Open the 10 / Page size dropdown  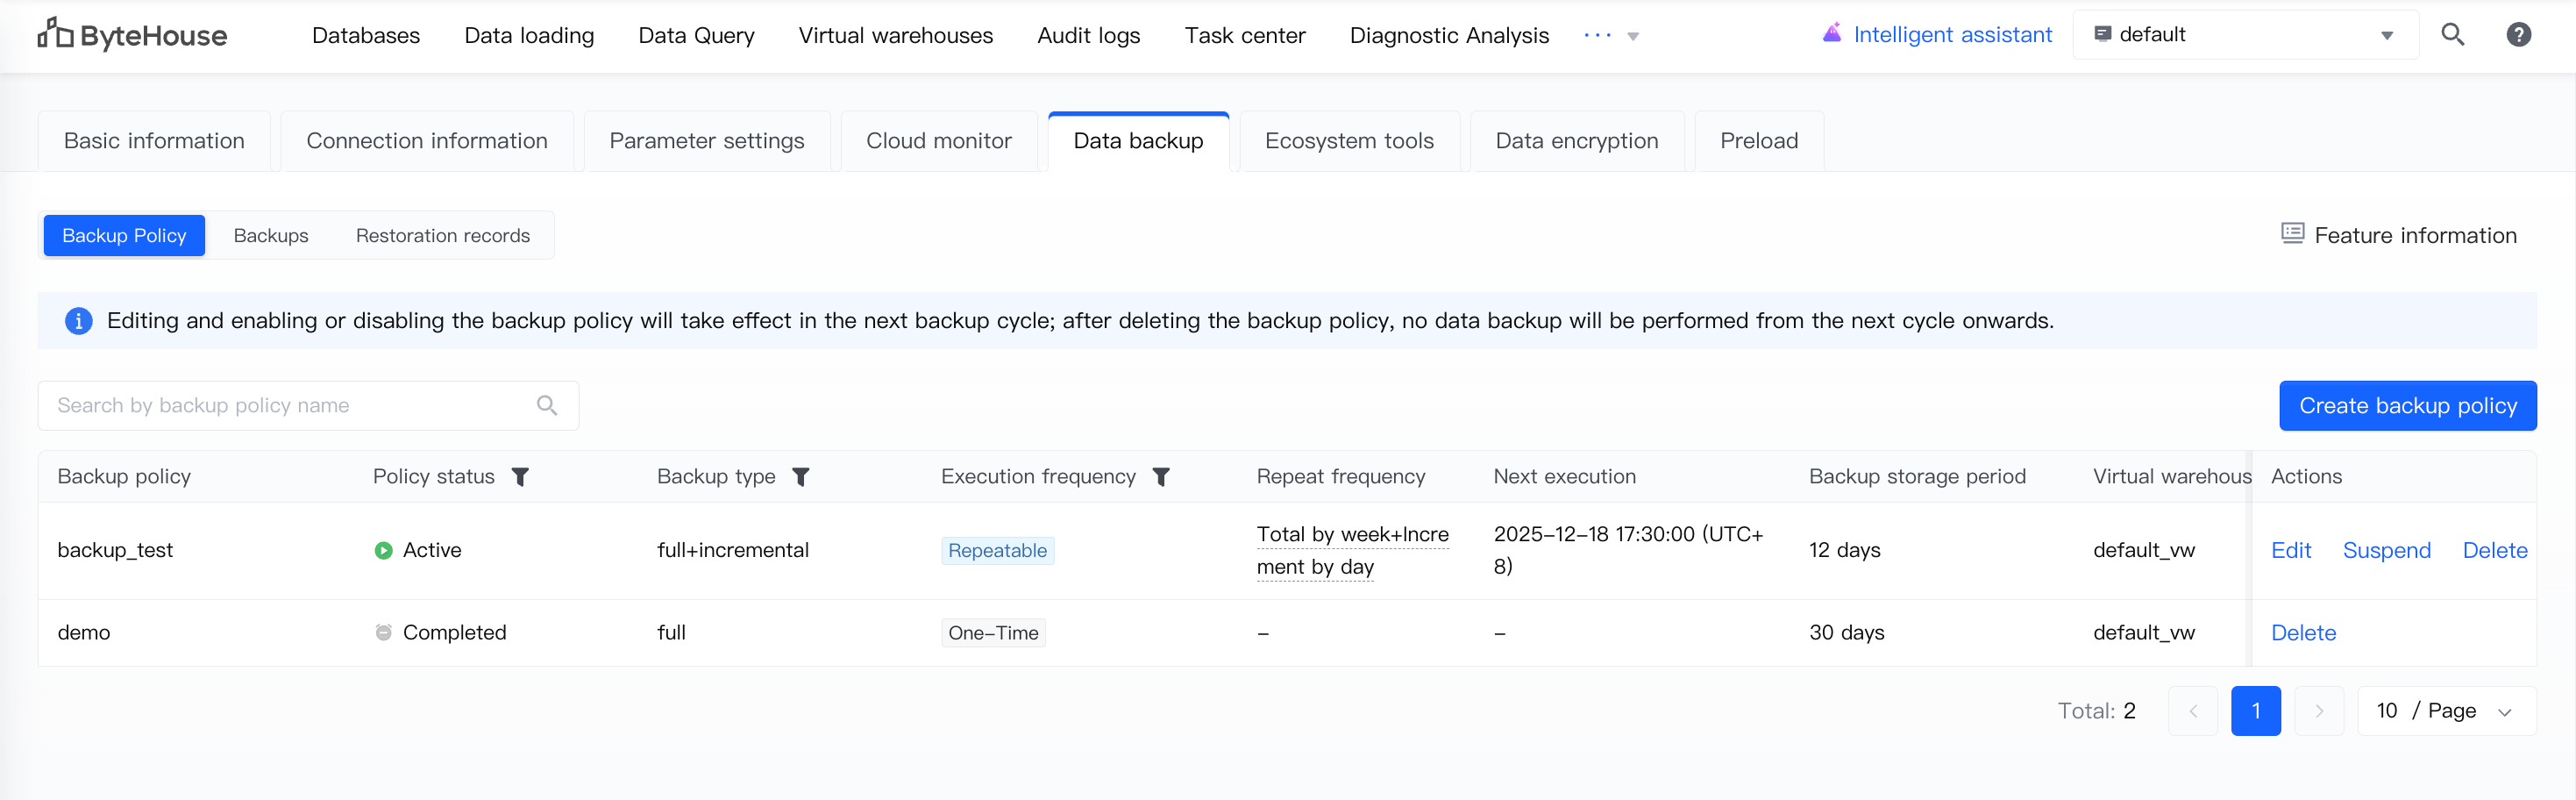click(2445, 711)
